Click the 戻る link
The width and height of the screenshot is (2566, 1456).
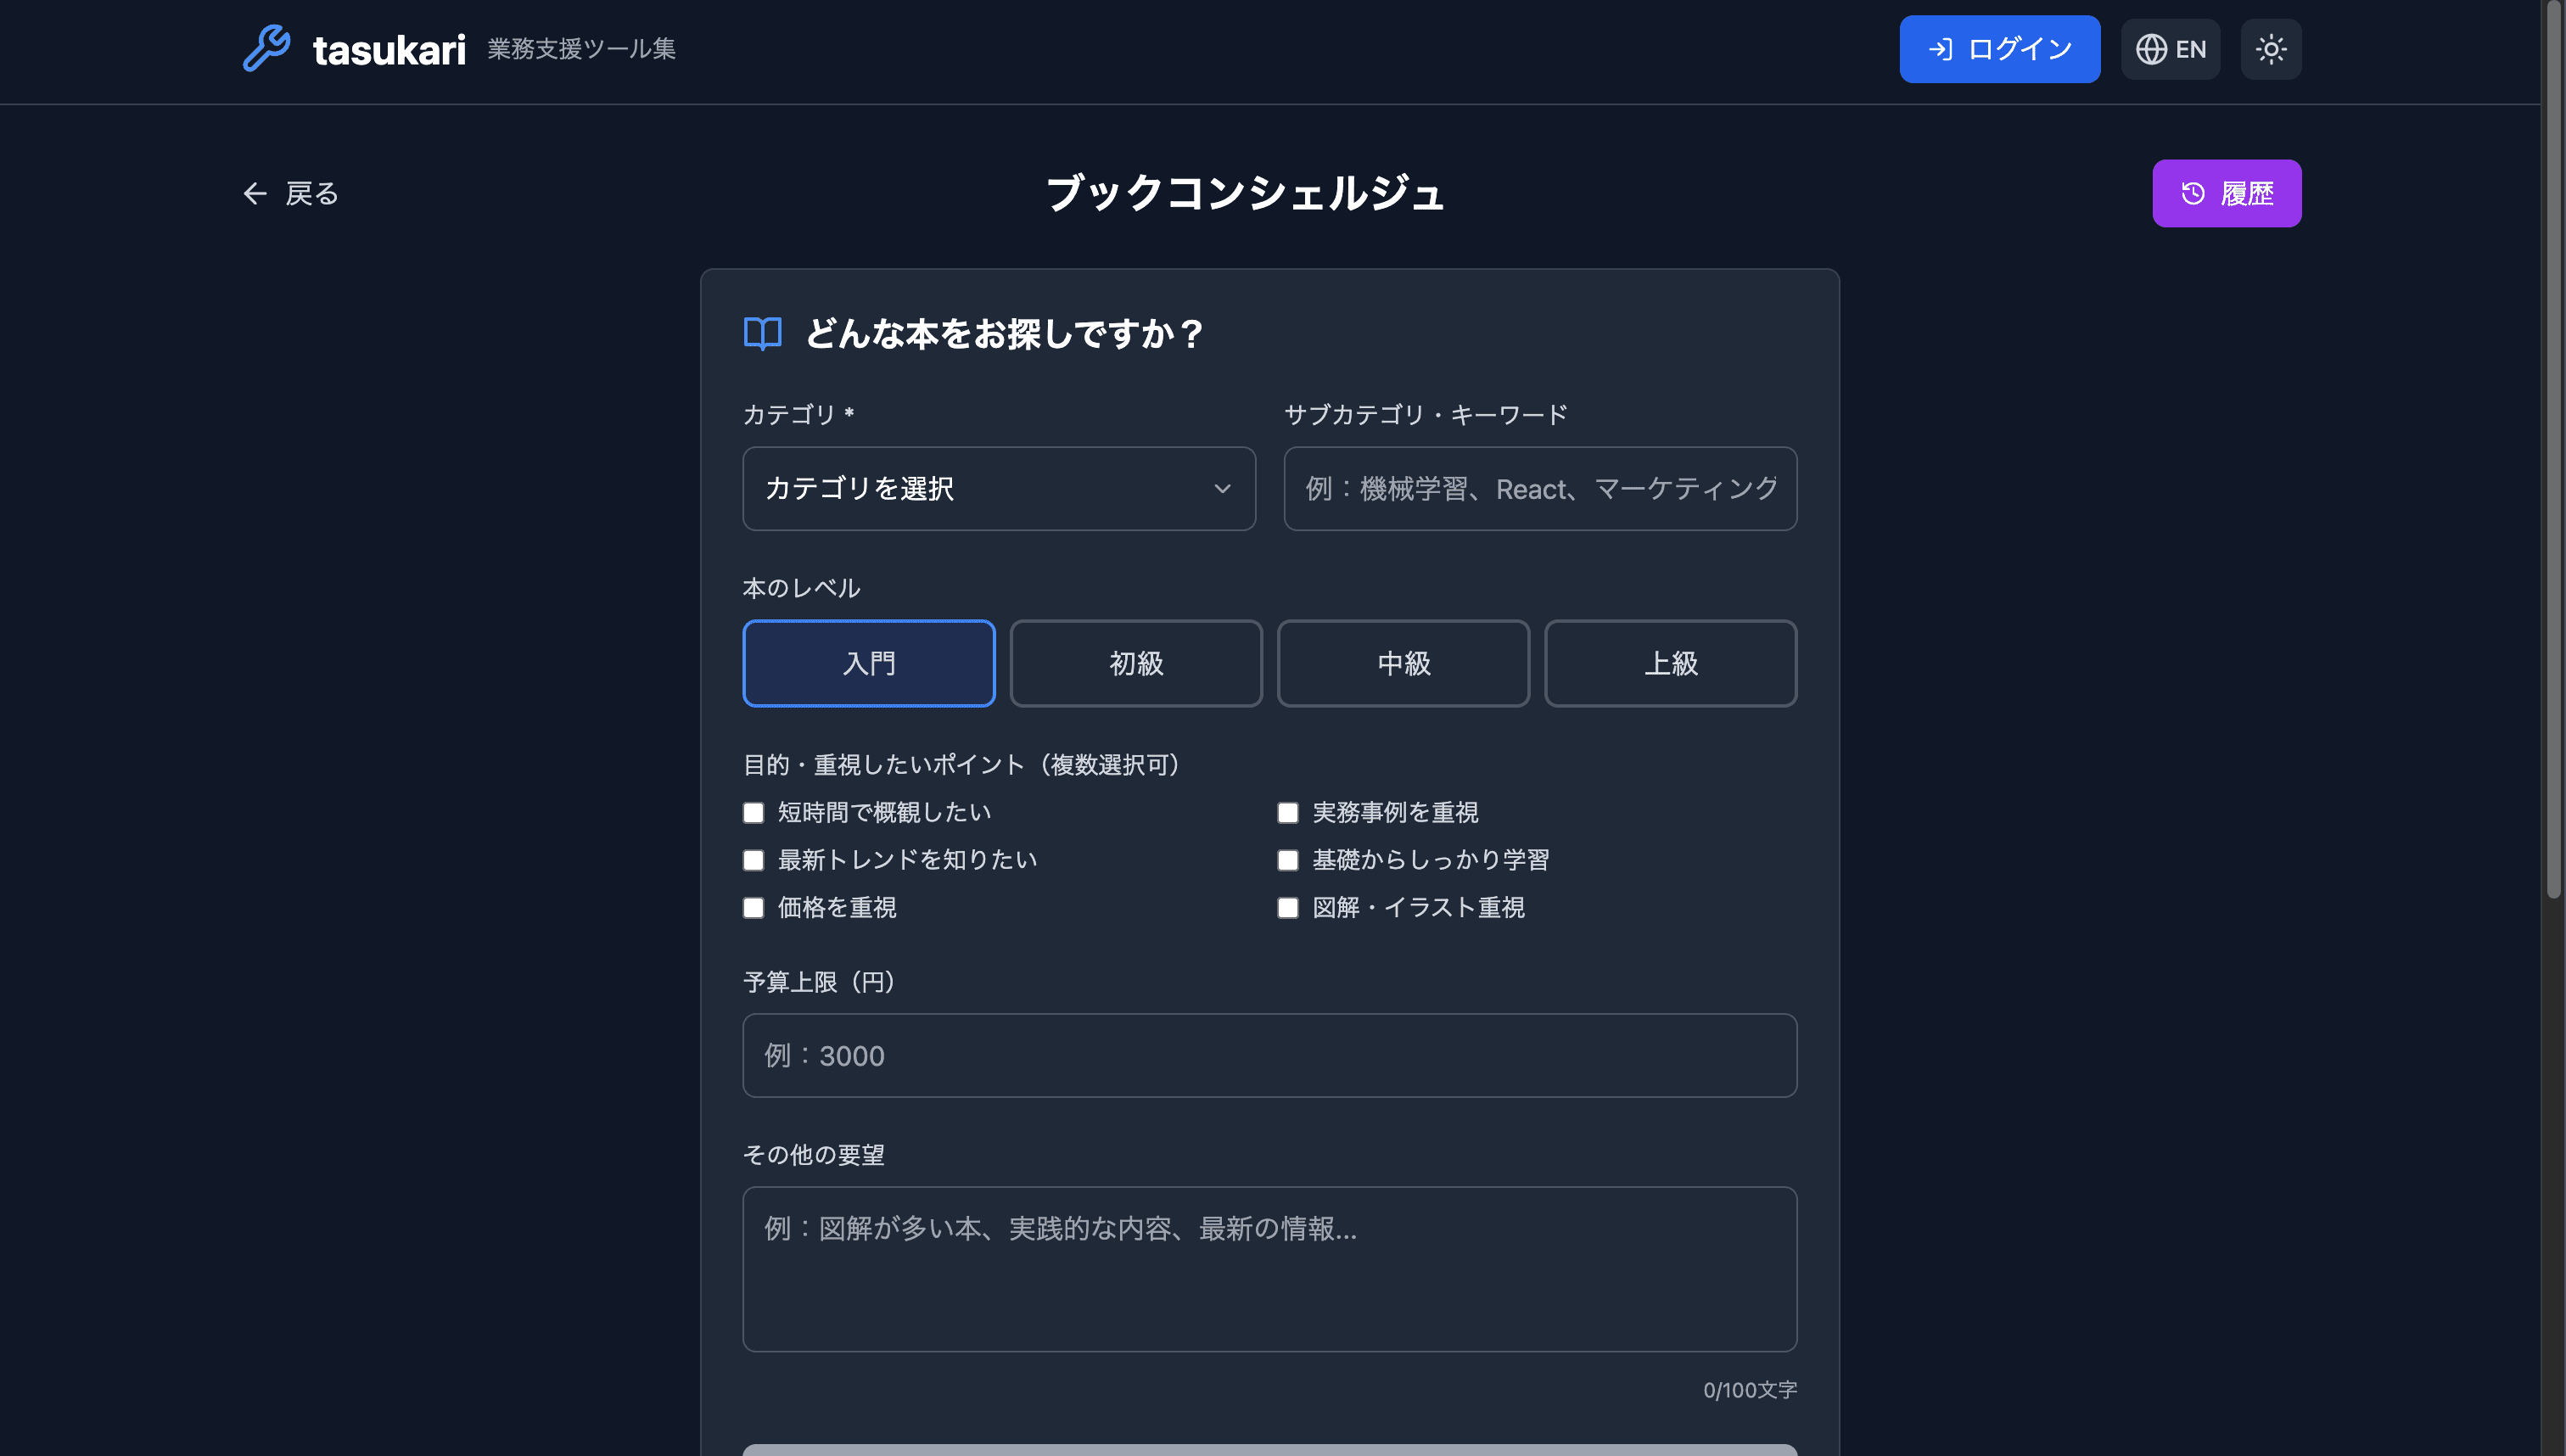pos(311,193)
